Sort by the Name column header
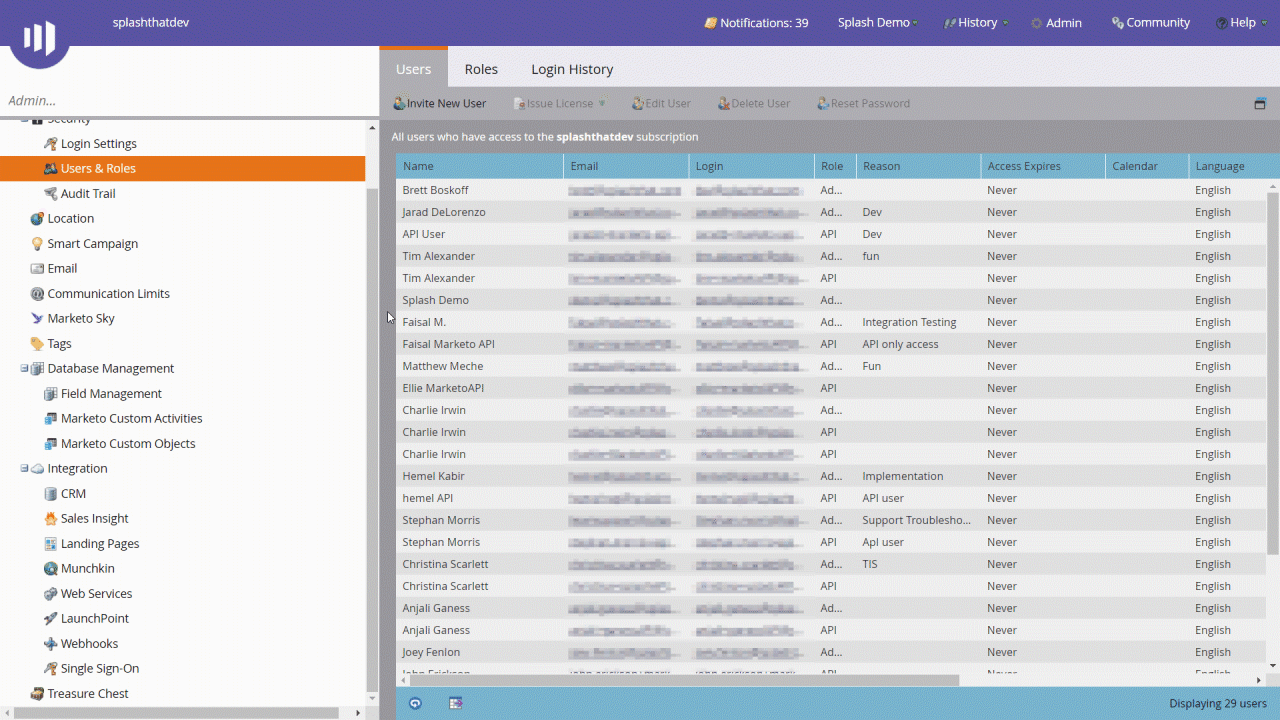The image size is (1280, 720). tap(479, 166)
